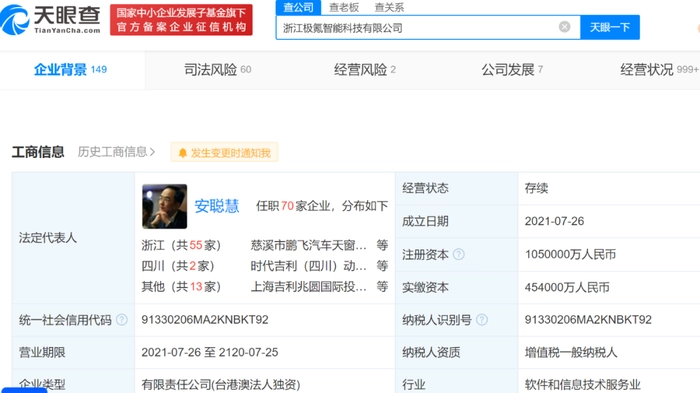Viewport: 700px width, 393px height.
Task: Open the help icon beside 注册资本
Action: (x=458, y=255)
